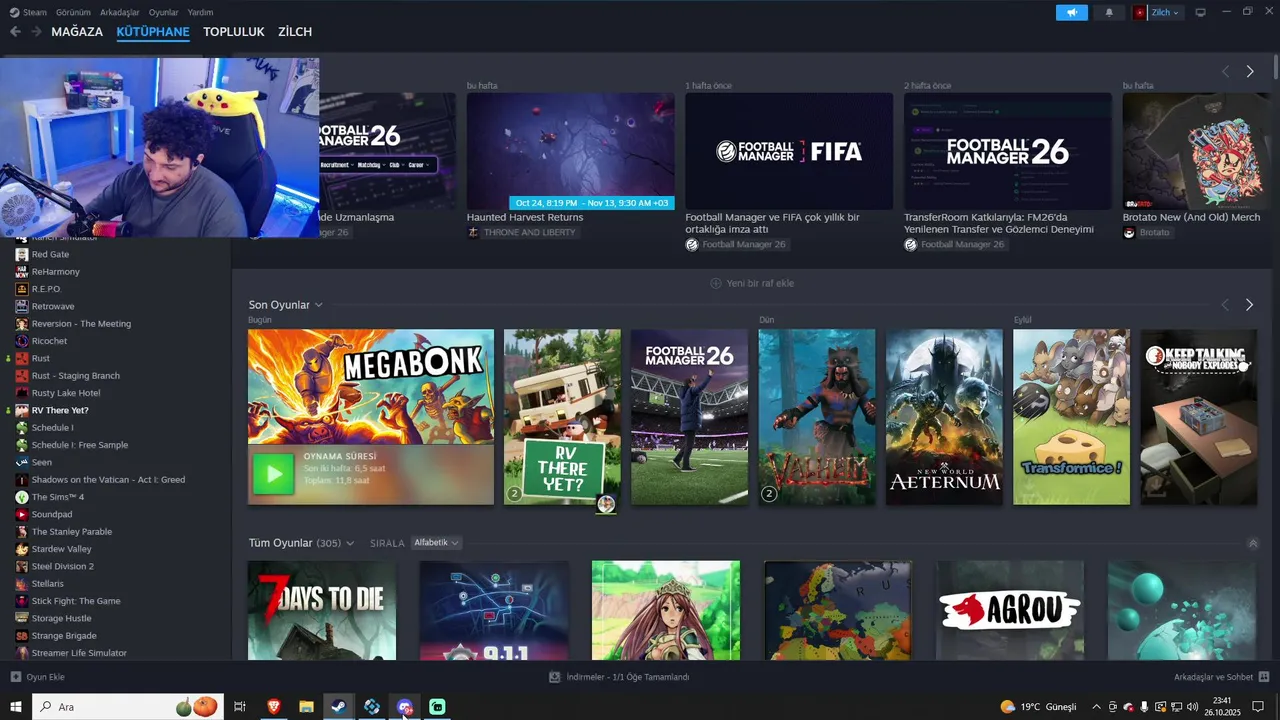Show hidden tray icons chevron
This screenshot has width=1280, height=720.
coord(1096,707)
